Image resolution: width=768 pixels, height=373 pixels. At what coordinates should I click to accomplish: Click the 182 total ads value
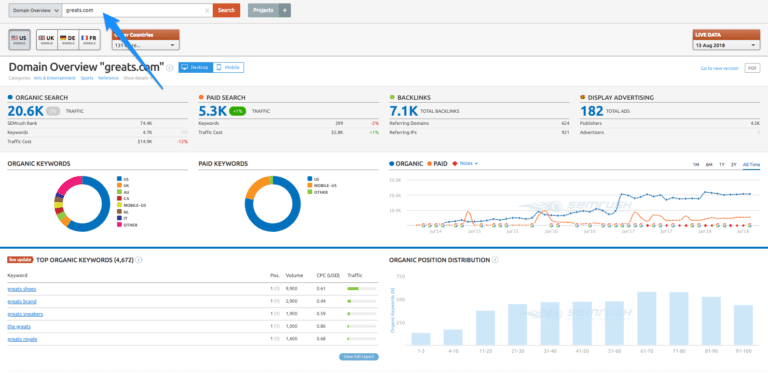pyautogui.click(x=592, y=111)
